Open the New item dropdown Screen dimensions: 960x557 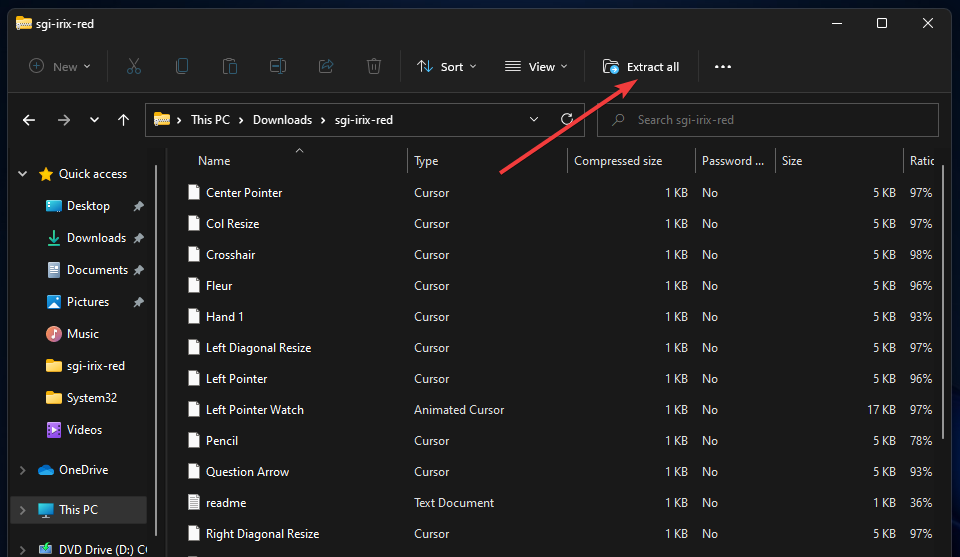click(60, 67)
